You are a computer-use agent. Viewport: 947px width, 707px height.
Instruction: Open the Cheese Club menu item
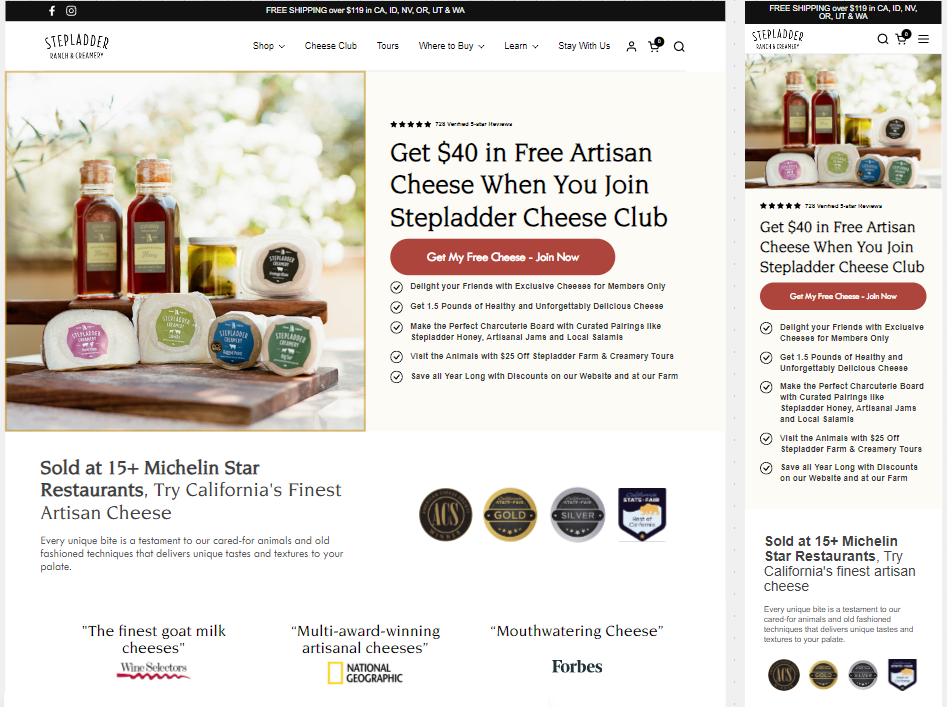coord(330,46)
